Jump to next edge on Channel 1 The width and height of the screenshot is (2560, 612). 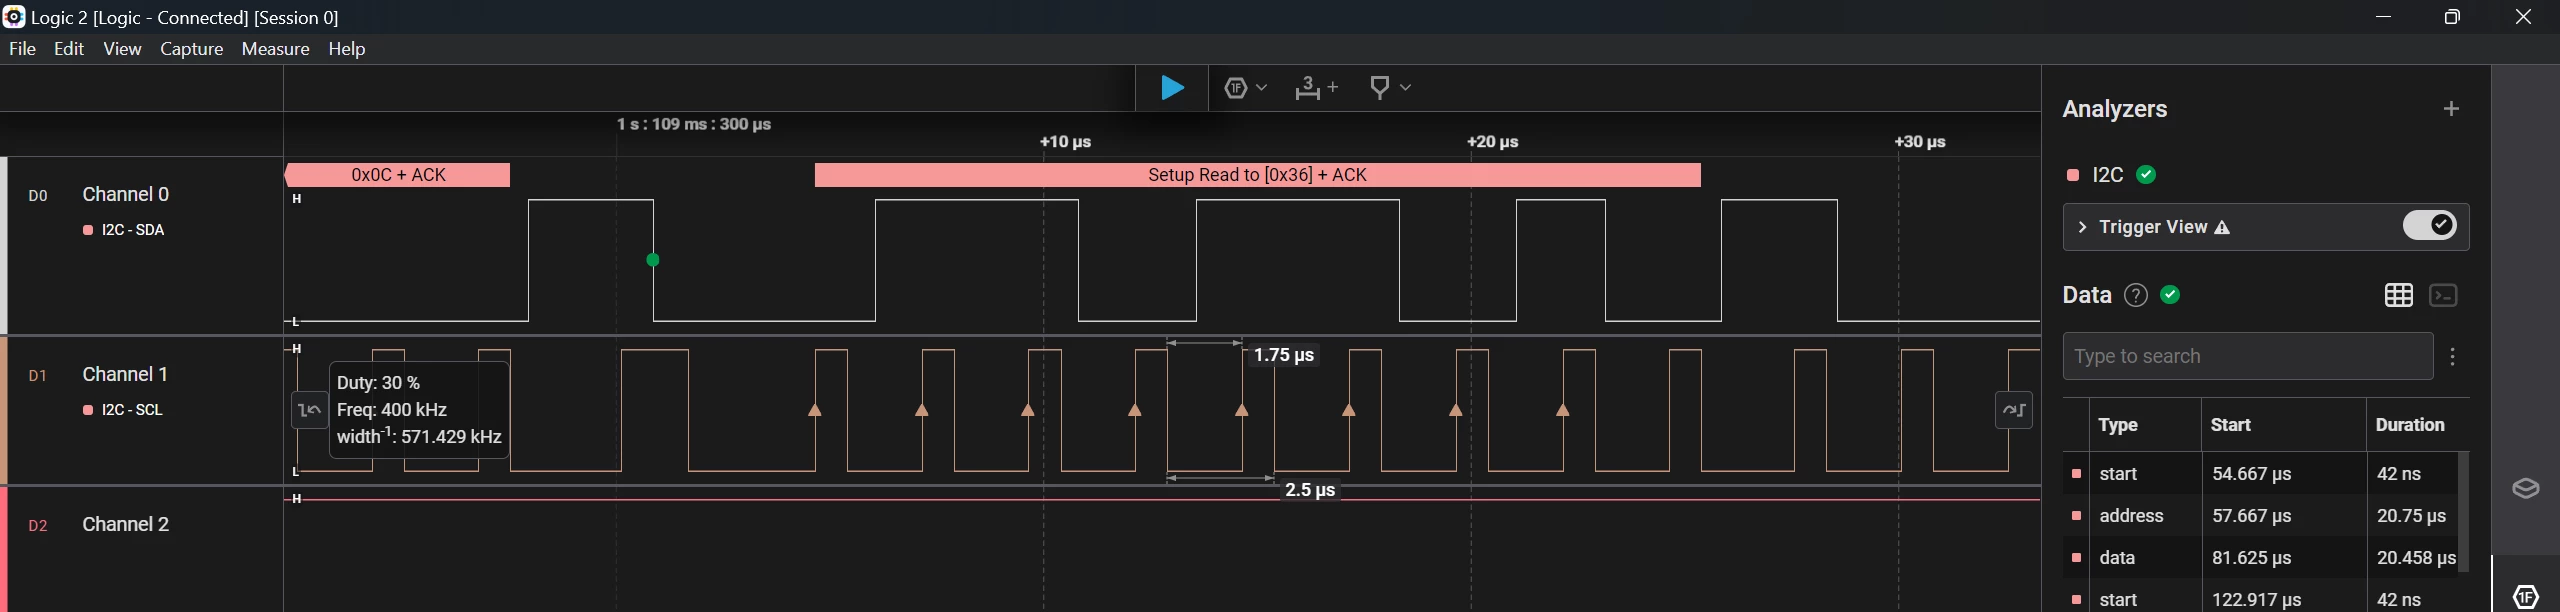pos(2014,410)
